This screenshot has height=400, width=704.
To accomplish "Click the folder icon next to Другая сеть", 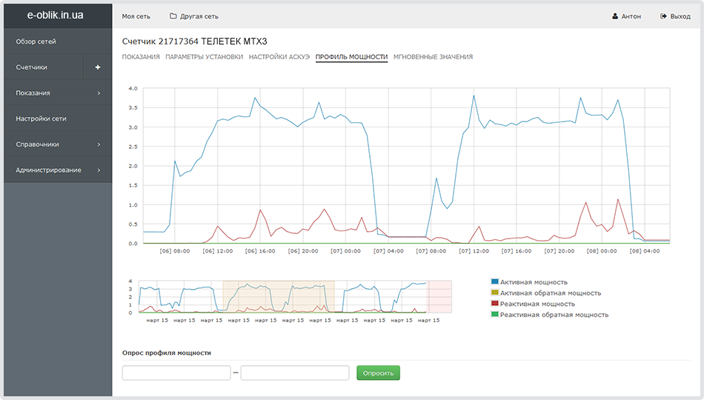I will point(173,16).
